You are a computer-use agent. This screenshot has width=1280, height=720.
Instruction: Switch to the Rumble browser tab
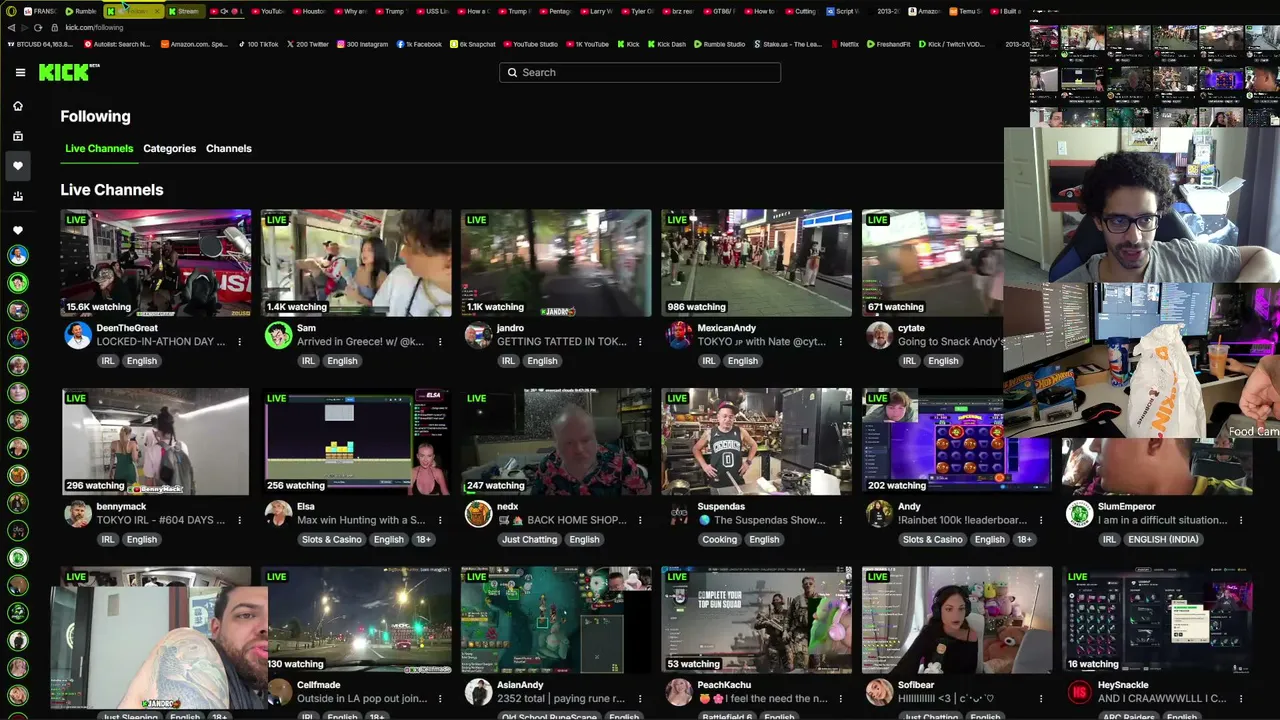point(81,11)
